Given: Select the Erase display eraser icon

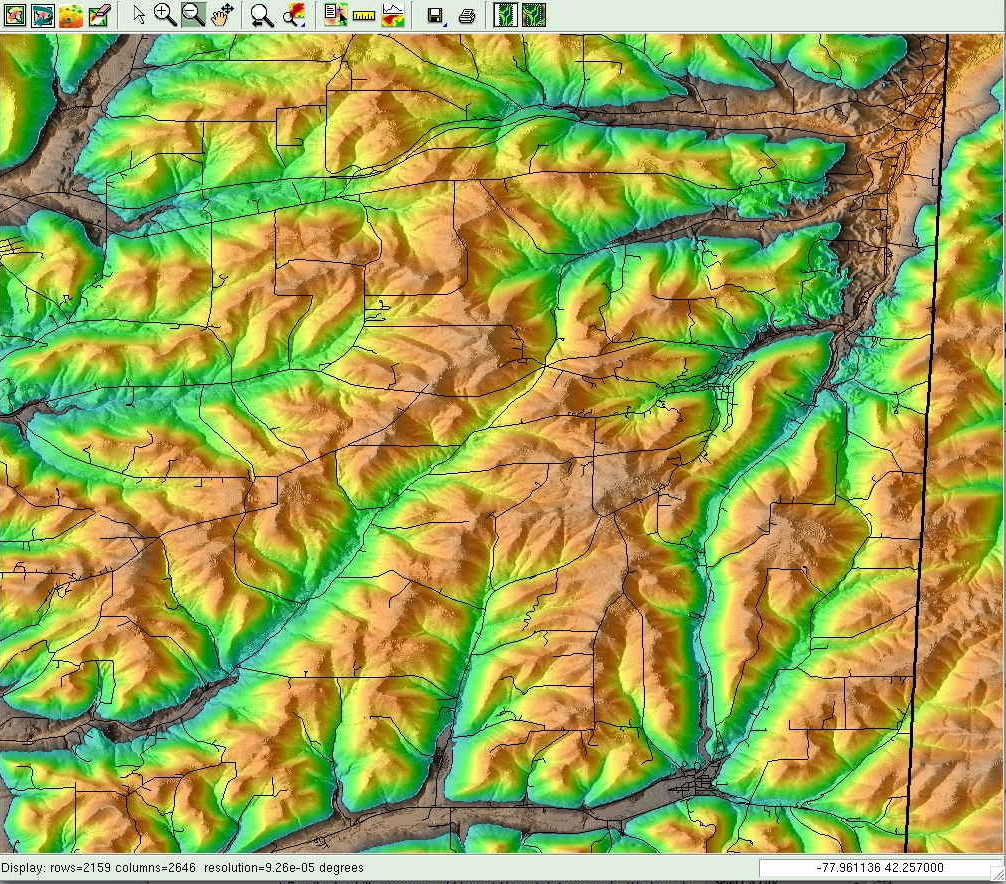Looking at the screenshot, I should (x=98, y=15).
